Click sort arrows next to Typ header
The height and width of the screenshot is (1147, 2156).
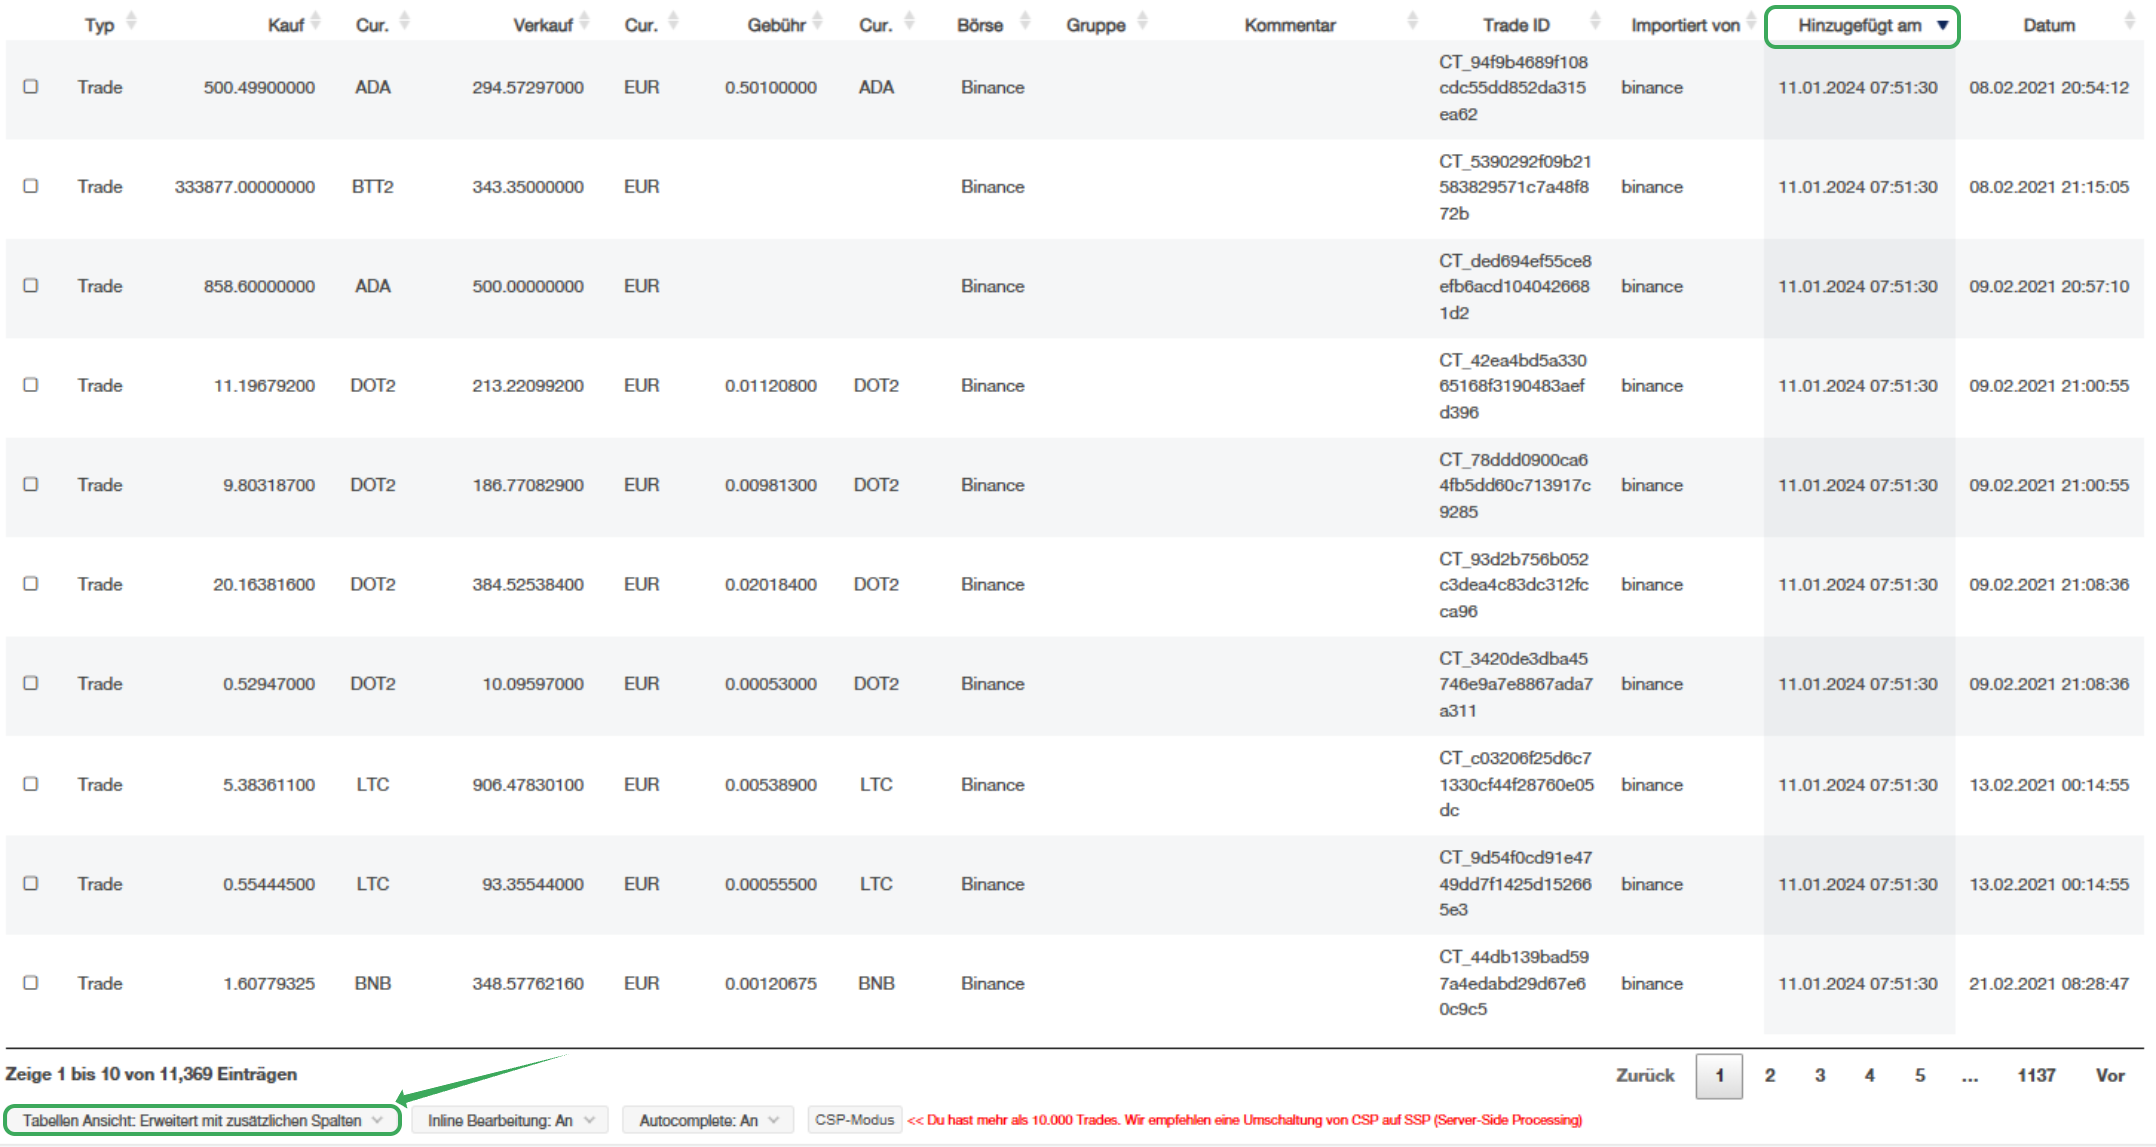[131, 22]
